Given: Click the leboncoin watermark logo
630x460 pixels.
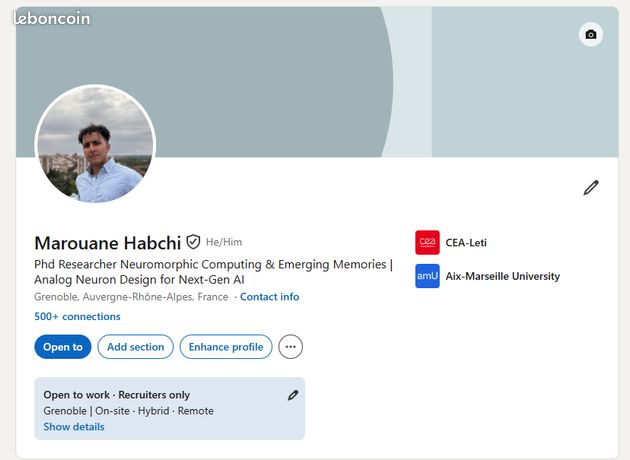Looking at the screenshot, I should click(x=51, y=18).
